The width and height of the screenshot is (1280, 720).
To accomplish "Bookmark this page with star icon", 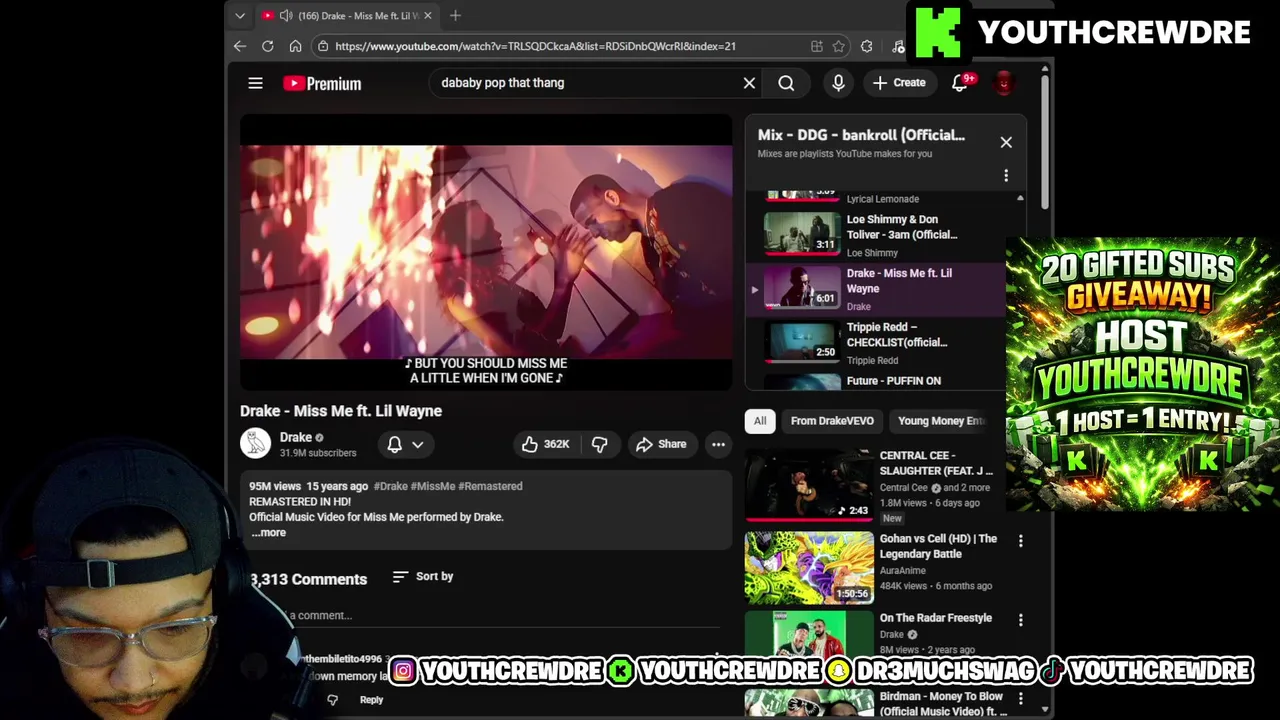I will [839, 46].
